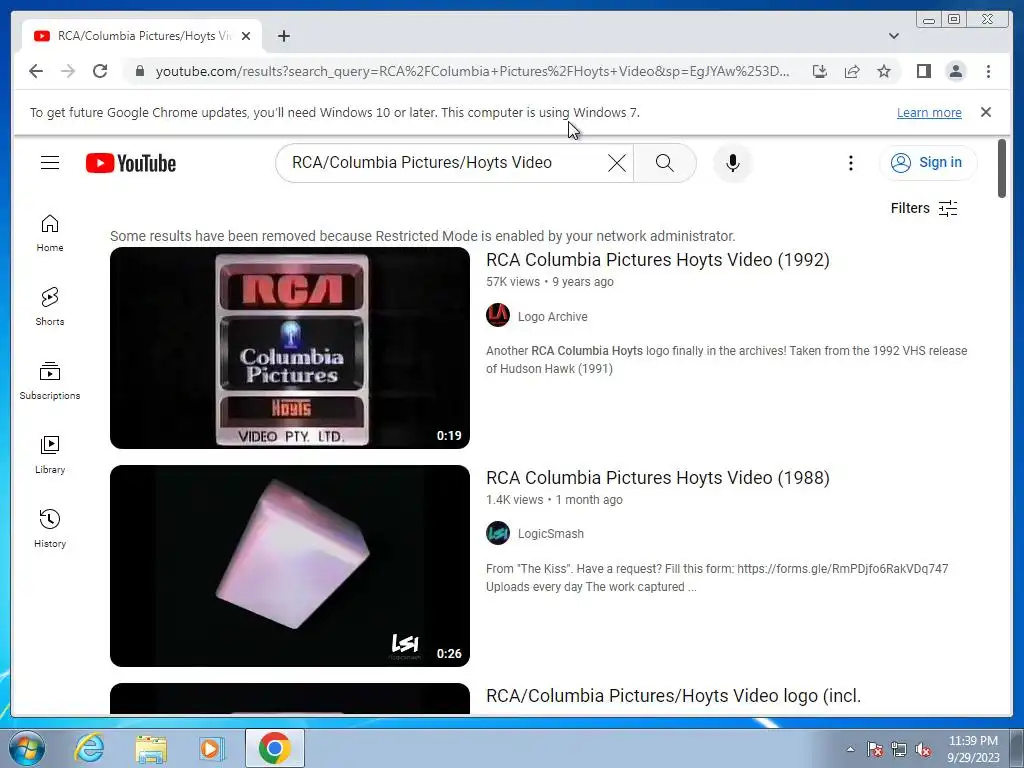Open Chrome three-dot menu
The width and height of the screenshot is (1024, 768).
(x=988, y=71)
